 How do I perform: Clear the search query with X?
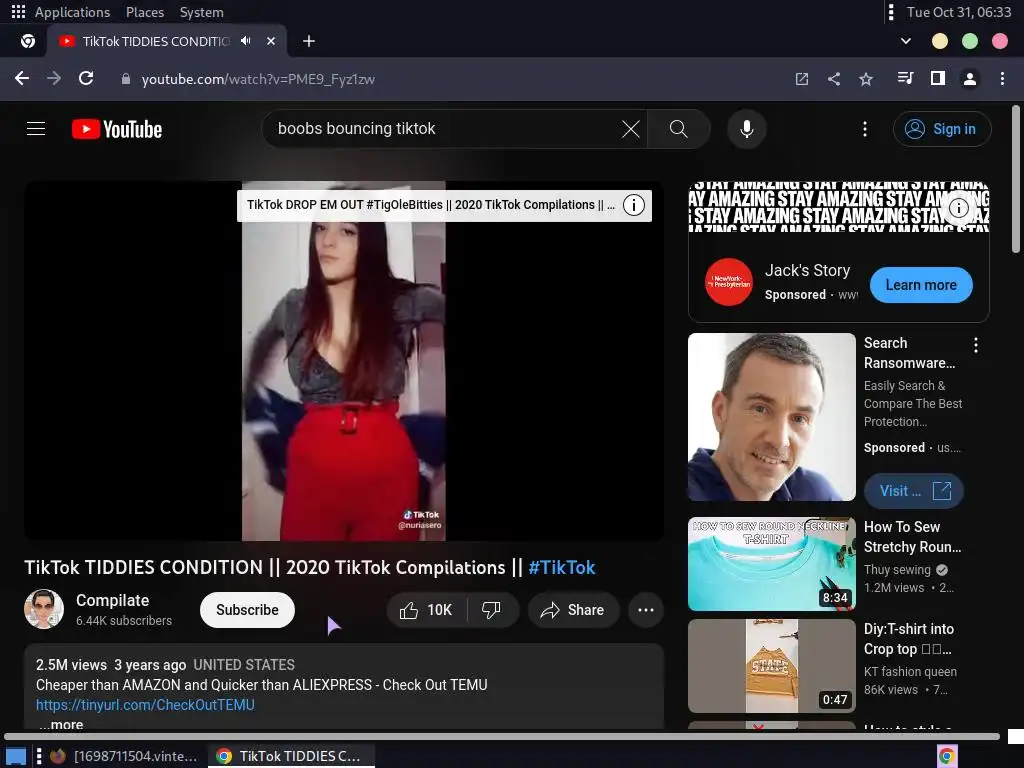click(631, 129)
